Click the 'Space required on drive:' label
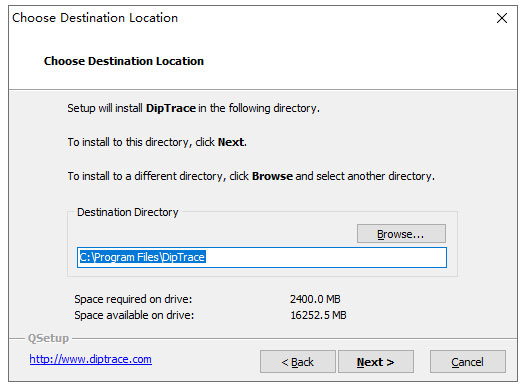 tap(133, 299)
